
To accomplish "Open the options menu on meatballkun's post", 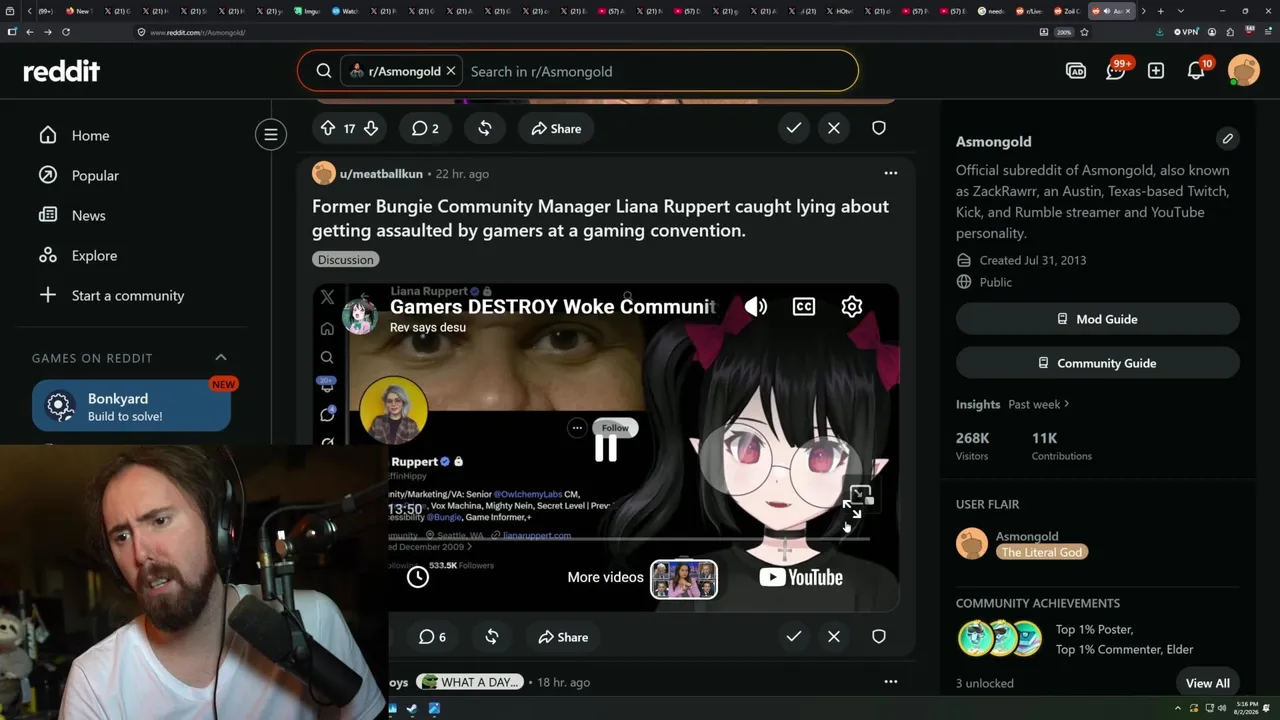I will click(x=891, y=173).
